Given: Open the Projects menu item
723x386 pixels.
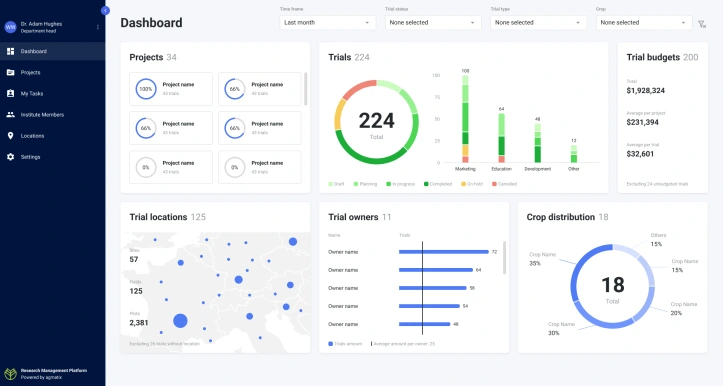Looking at the screenshot, I should coord(53,72).
